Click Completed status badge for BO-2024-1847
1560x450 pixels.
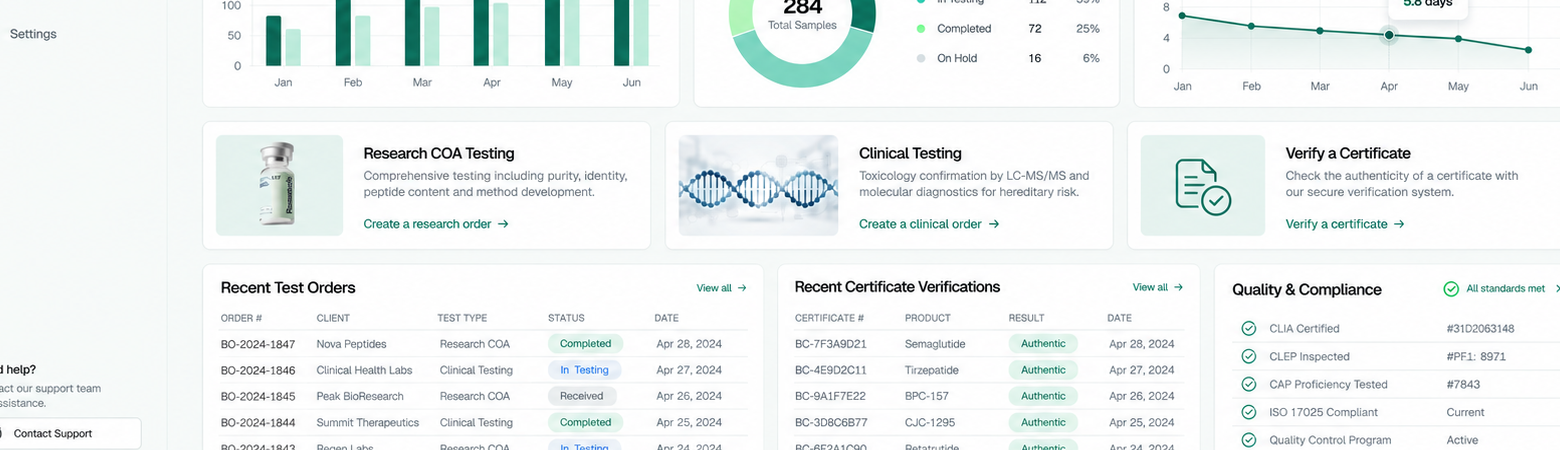point(585,343)
